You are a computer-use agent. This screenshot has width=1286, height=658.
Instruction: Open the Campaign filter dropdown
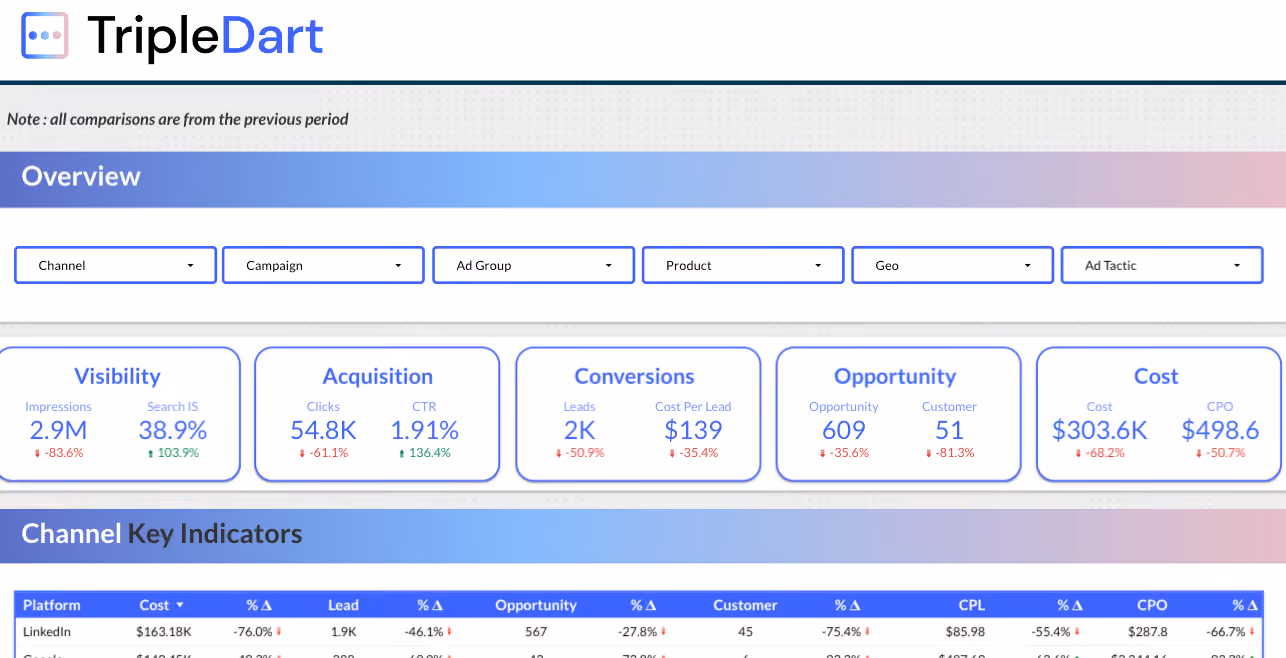(x=324, y=266)
